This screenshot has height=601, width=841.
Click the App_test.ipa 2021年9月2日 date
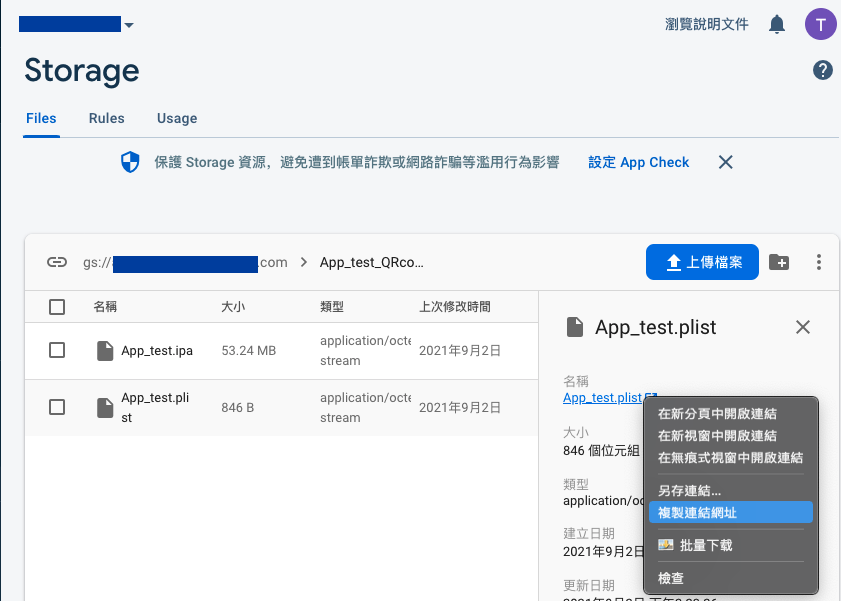tap(460, 351)
